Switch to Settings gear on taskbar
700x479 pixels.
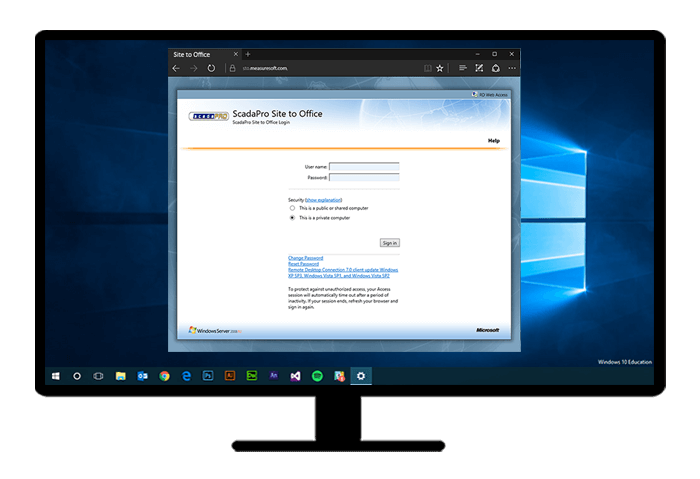coord(361,376)
